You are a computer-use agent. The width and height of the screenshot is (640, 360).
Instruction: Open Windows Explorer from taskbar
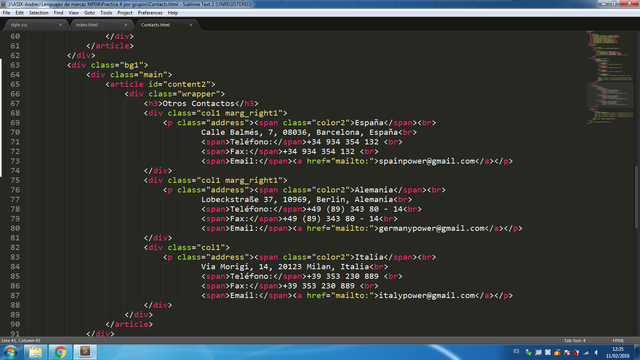pyautogui.click(x=36, y=352)
